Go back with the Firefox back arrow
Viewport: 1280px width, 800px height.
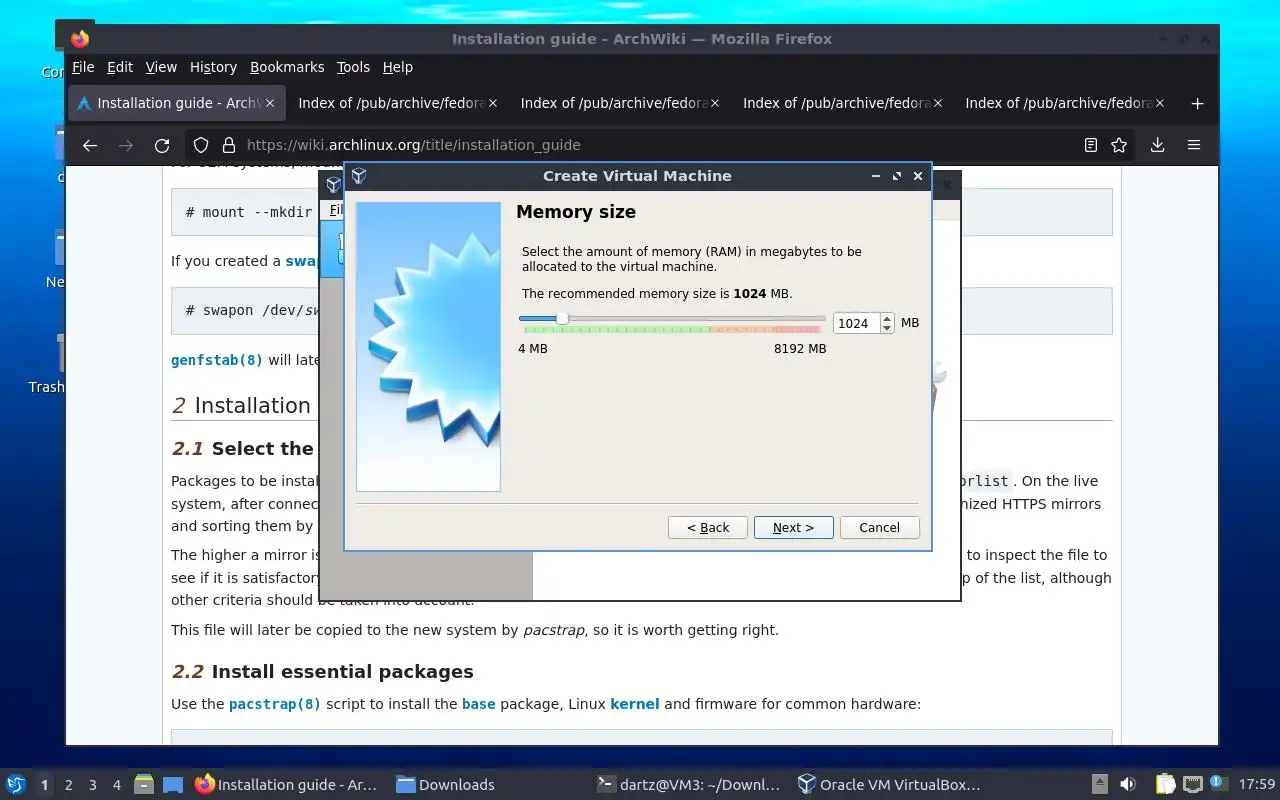90,145
